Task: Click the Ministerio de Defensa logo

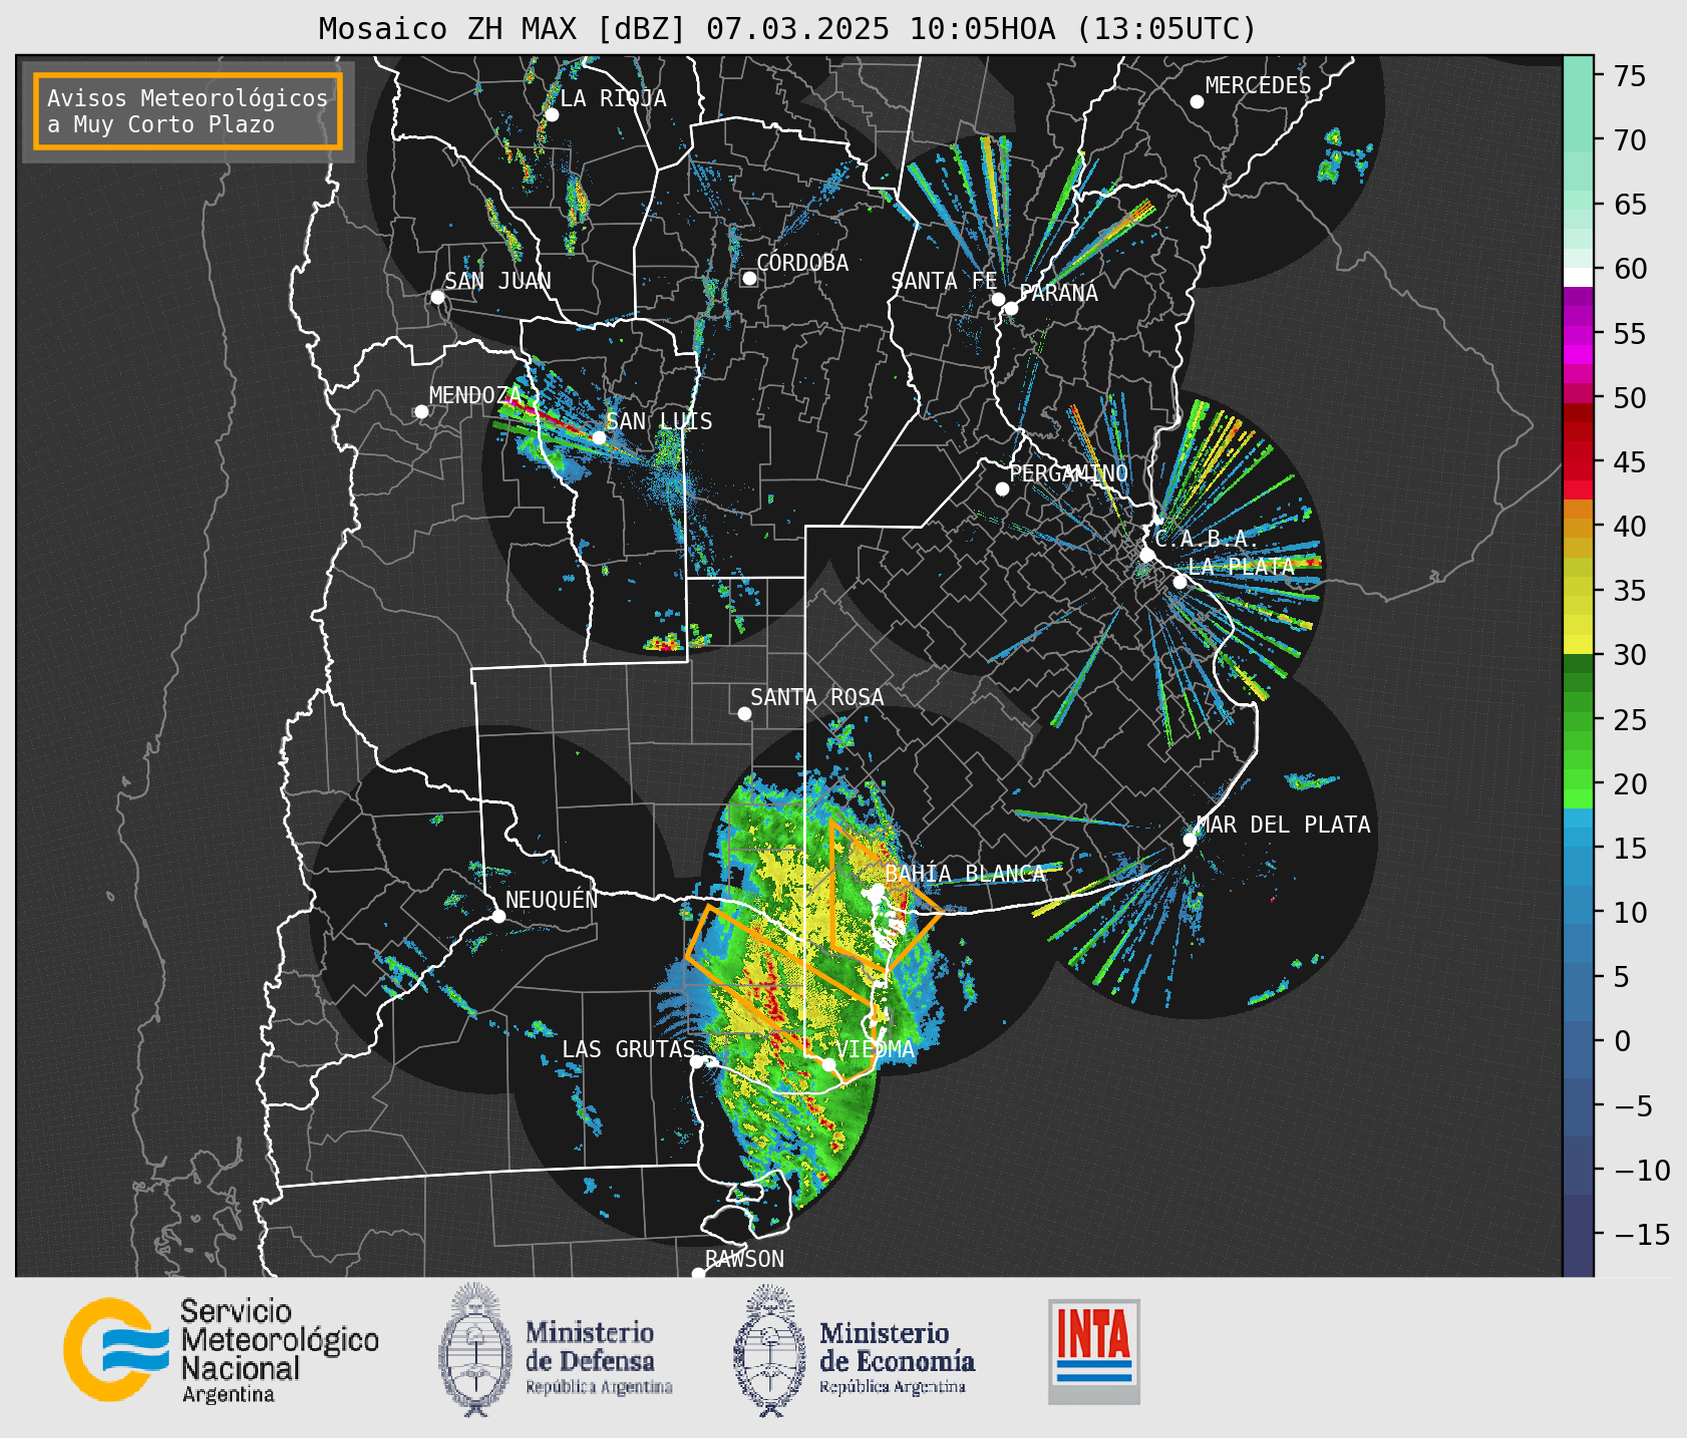Action: 555,1350
